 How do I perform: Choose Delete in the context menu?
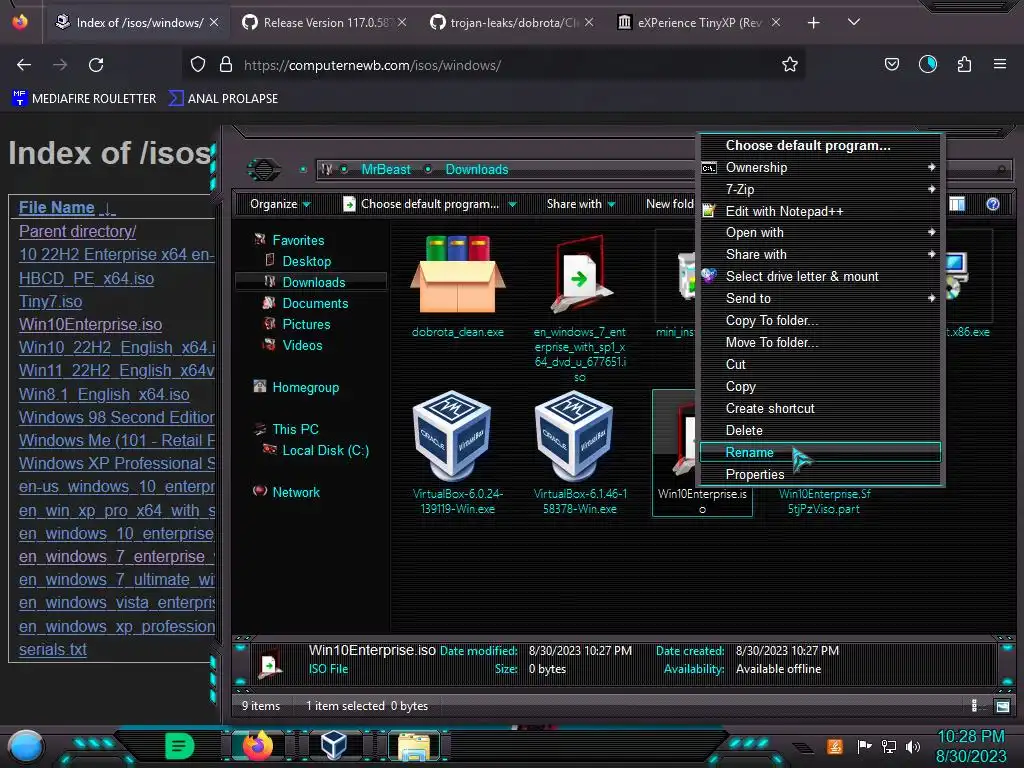point(820,430)
